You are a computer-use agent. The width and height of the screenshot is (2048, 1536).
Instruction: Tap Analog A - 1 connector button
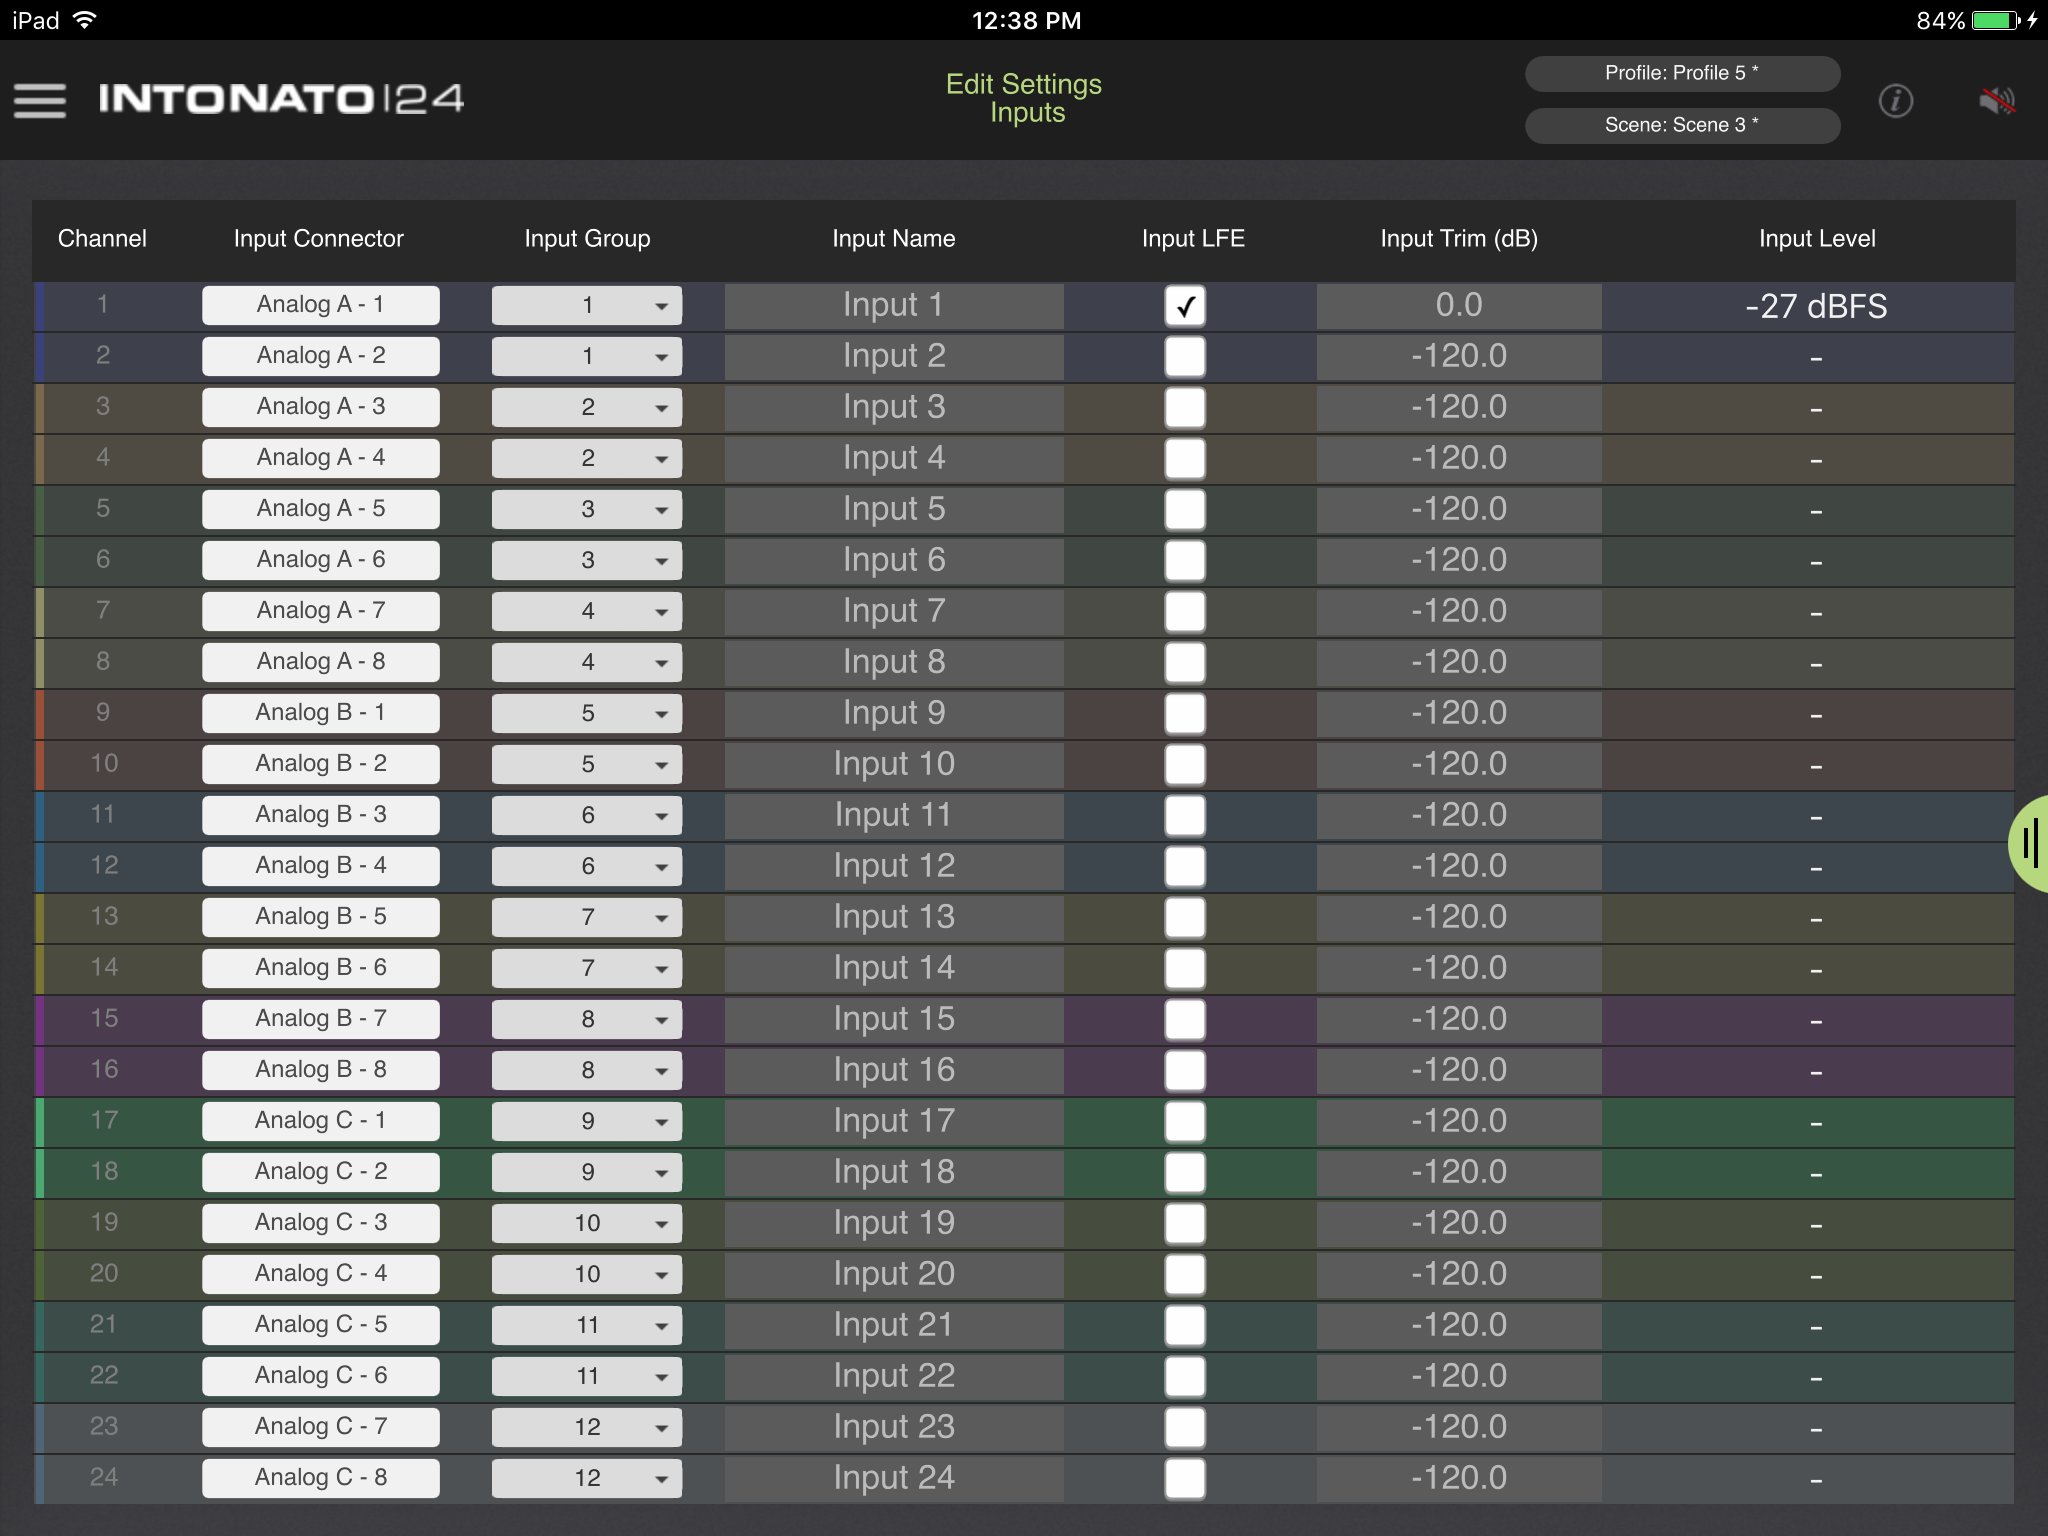tap(320, 305)
